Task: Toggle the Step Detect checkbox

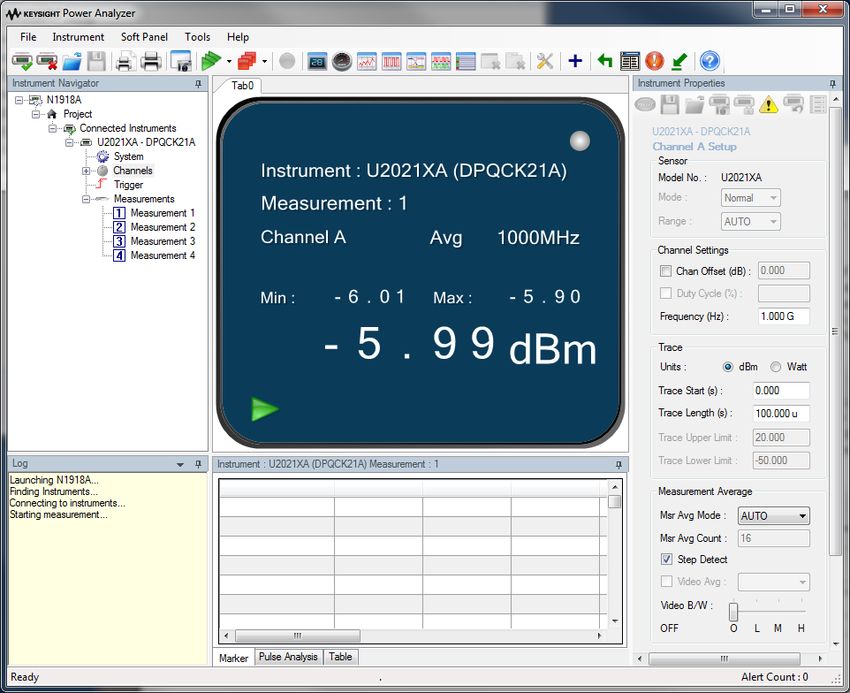Action: pos(666,559)
